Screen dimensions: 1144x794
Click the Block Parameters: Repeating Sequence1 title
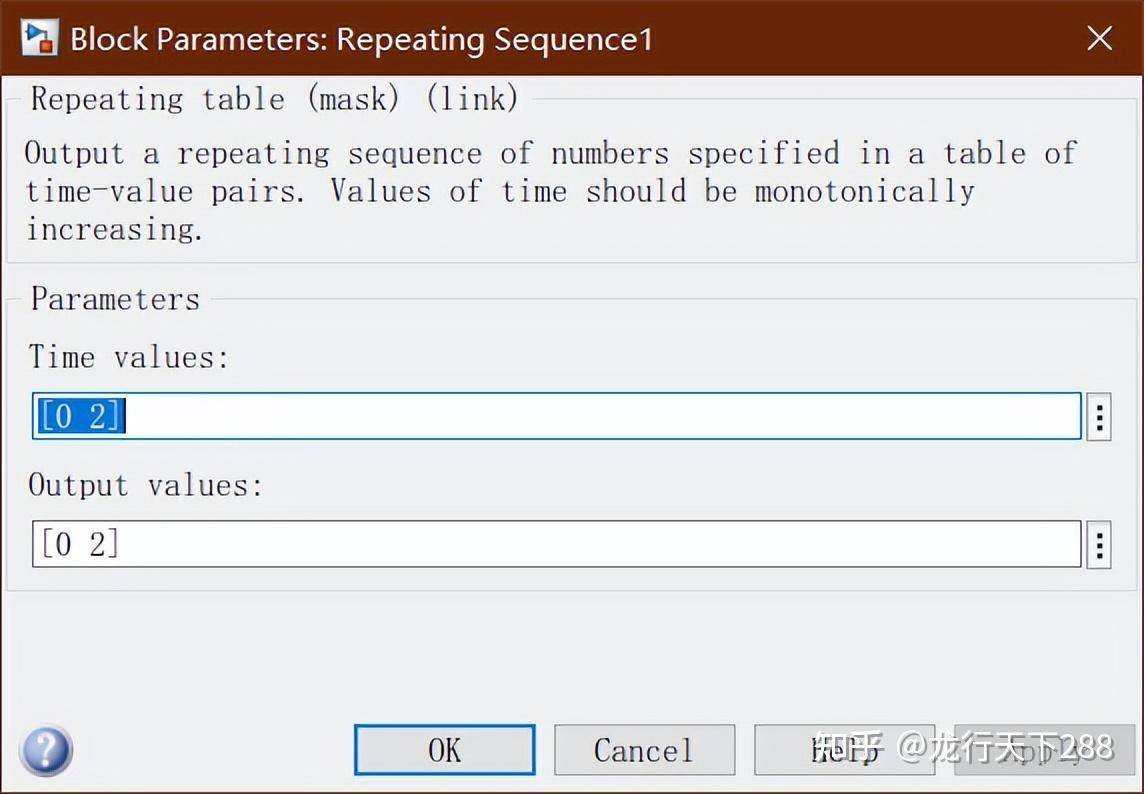pos(360,39)
